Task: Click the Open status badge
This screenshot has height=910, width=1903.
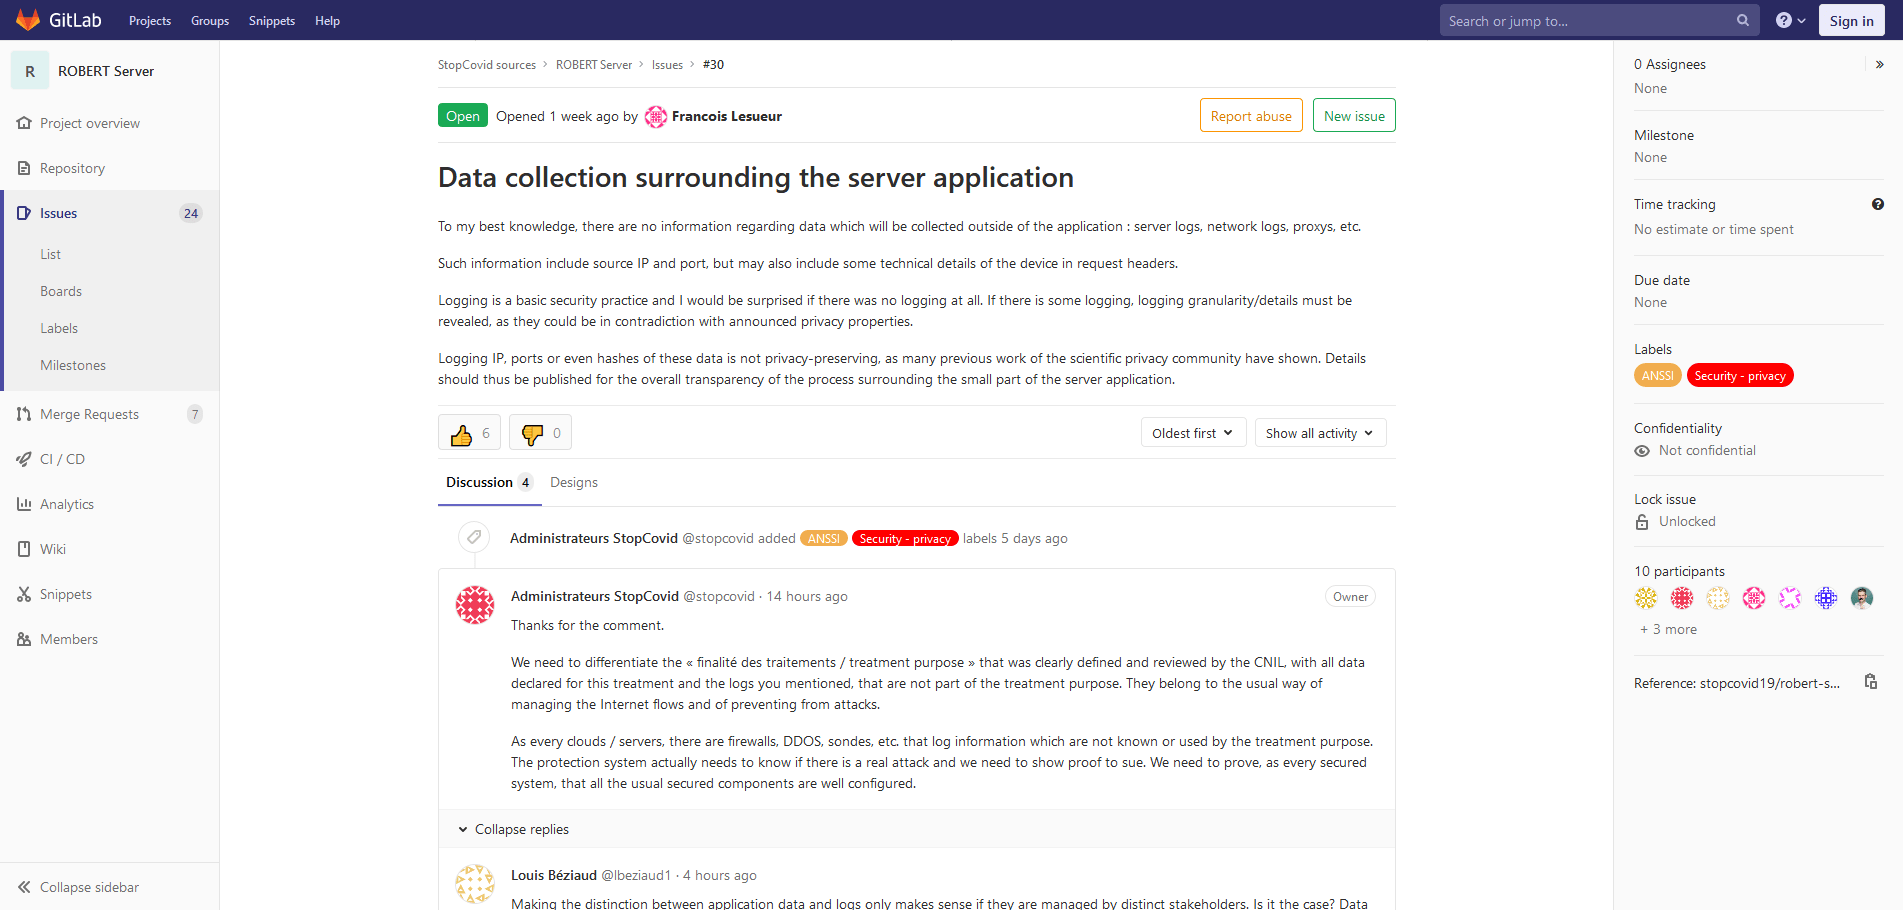Action: point(463,116)
